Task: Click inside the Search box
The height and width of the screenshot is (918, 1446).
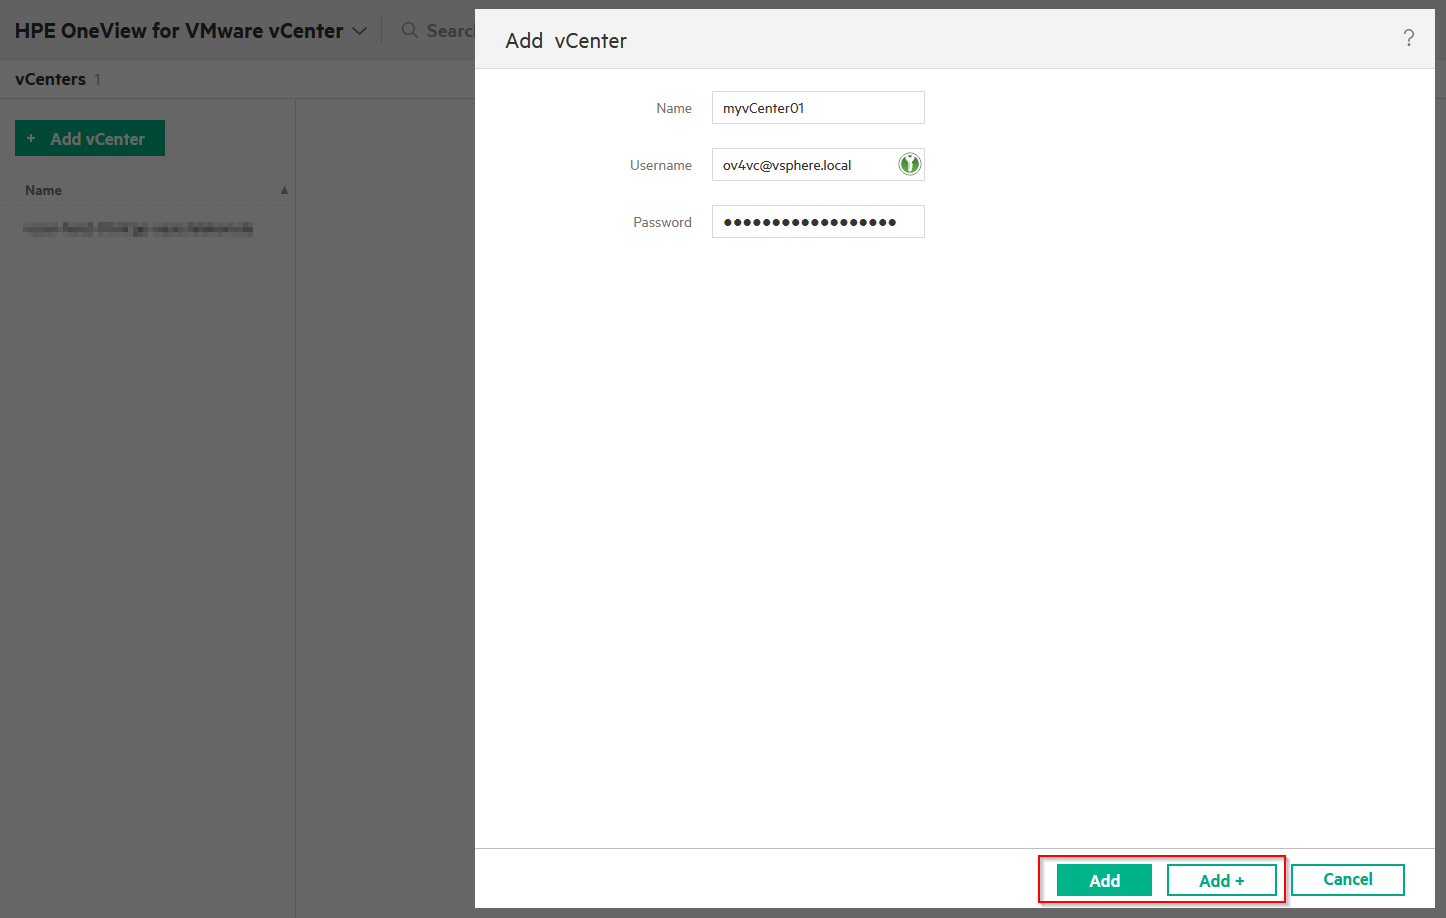Action: coord(450,30)
